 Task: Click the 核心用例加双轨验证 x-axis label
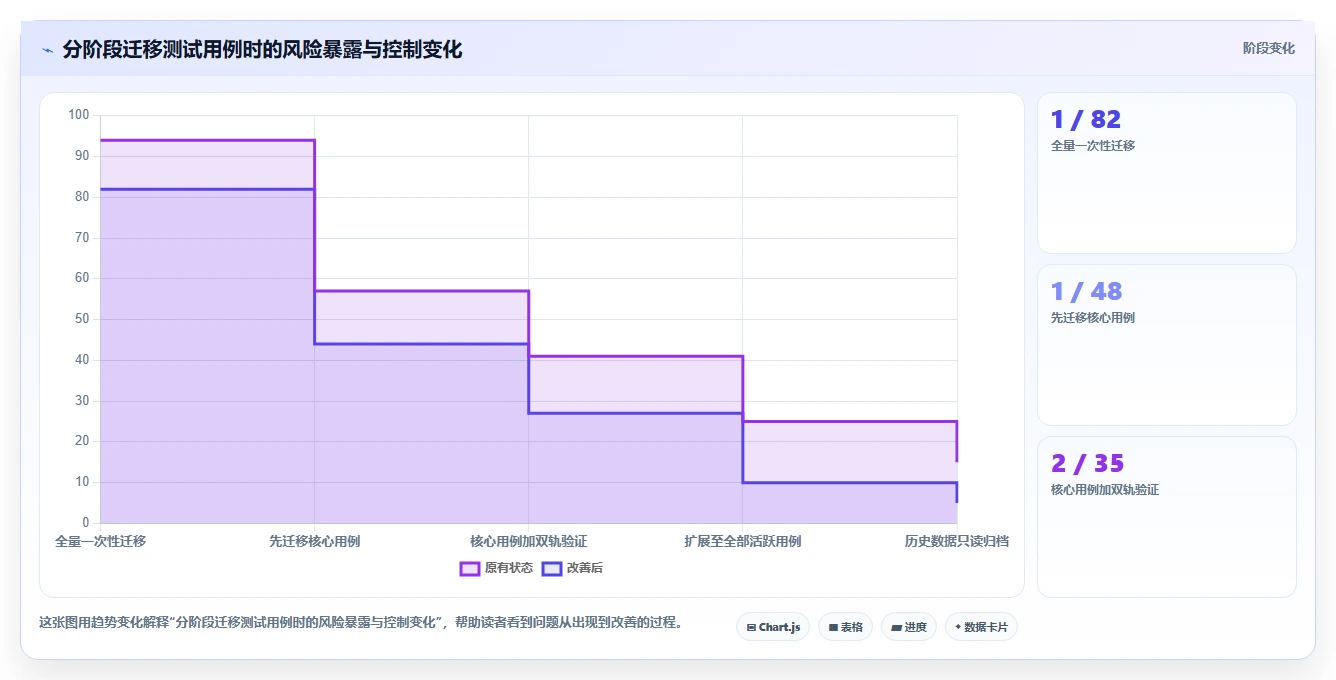tap(528, 541)
